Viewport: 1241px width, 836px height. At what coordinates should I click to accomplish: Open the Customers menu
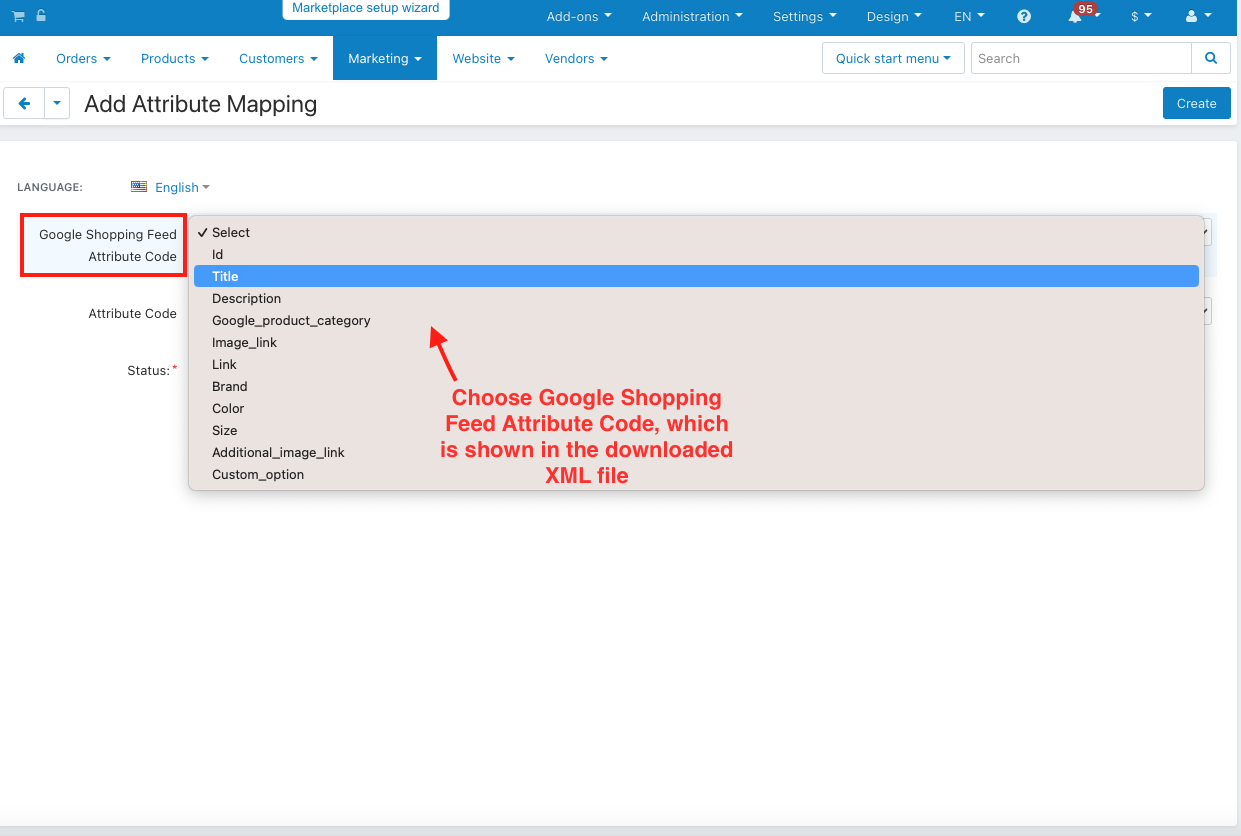tap(278, 58)
